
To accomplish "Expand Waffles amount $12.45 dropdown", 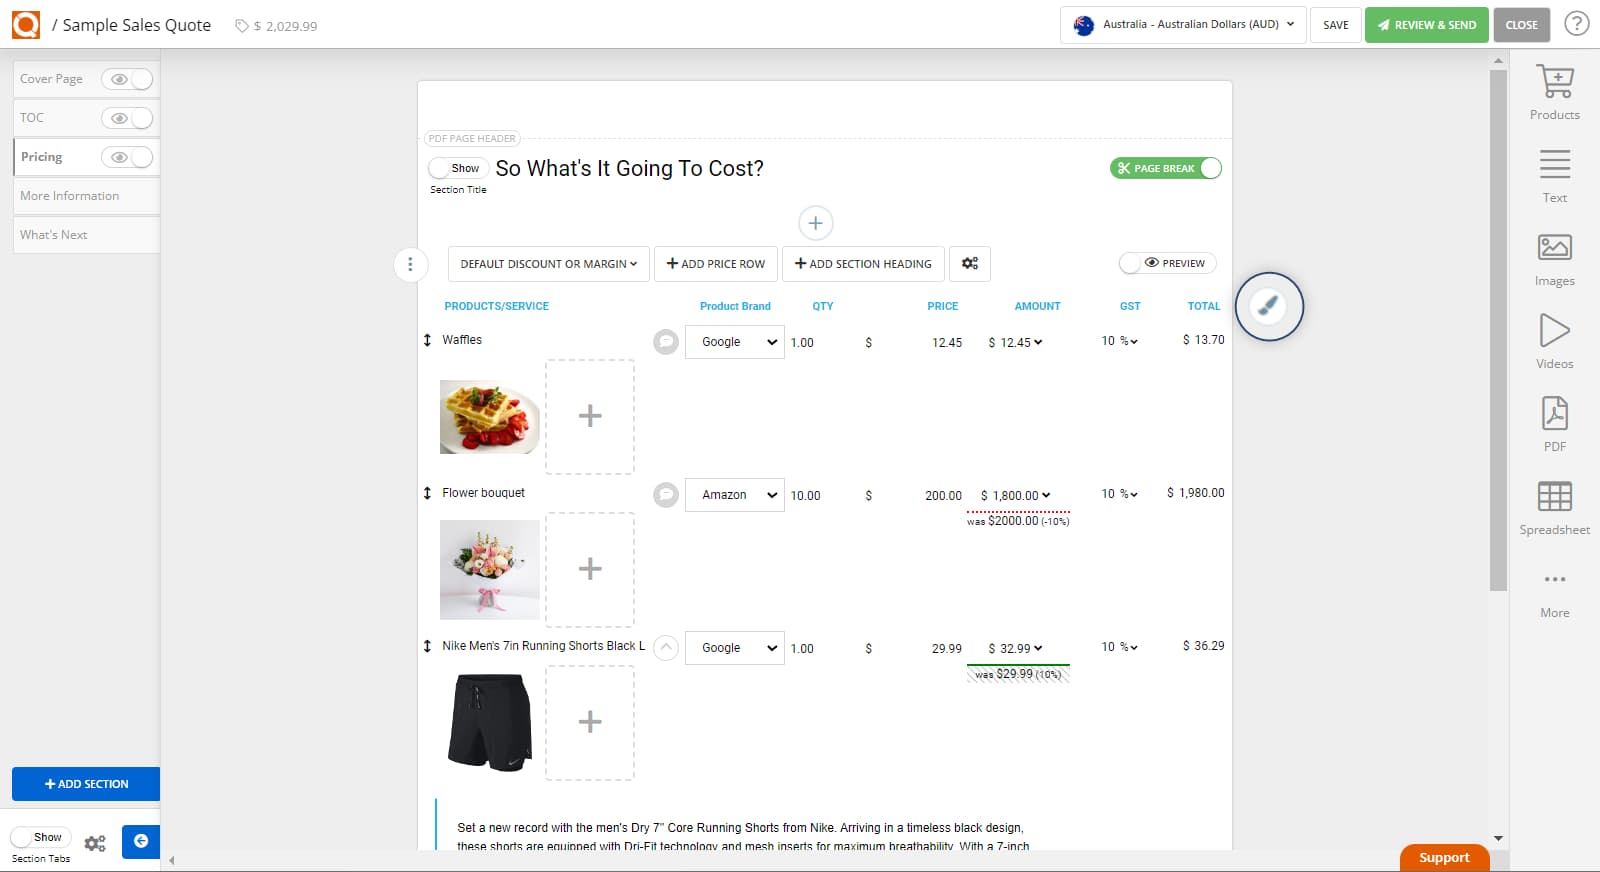I will coord(1016,342).
